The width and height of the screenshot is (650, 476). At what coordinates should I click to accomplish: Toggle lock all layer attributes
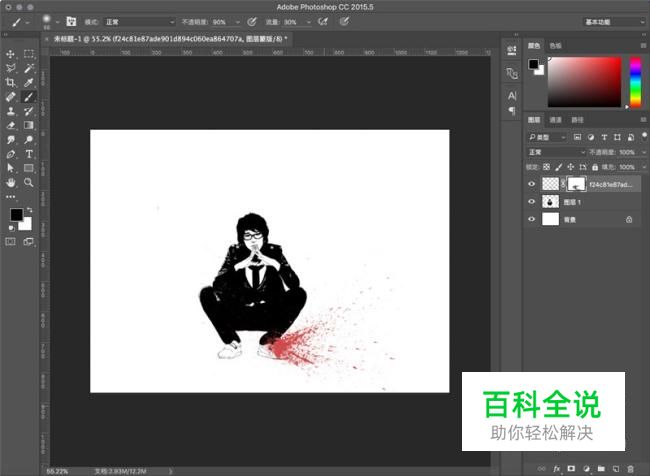point(595,167)
